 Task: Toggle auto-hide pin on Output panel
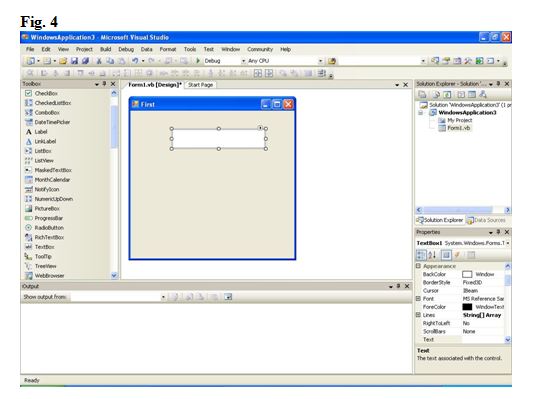pyautogui.click(x=399, y=286)
